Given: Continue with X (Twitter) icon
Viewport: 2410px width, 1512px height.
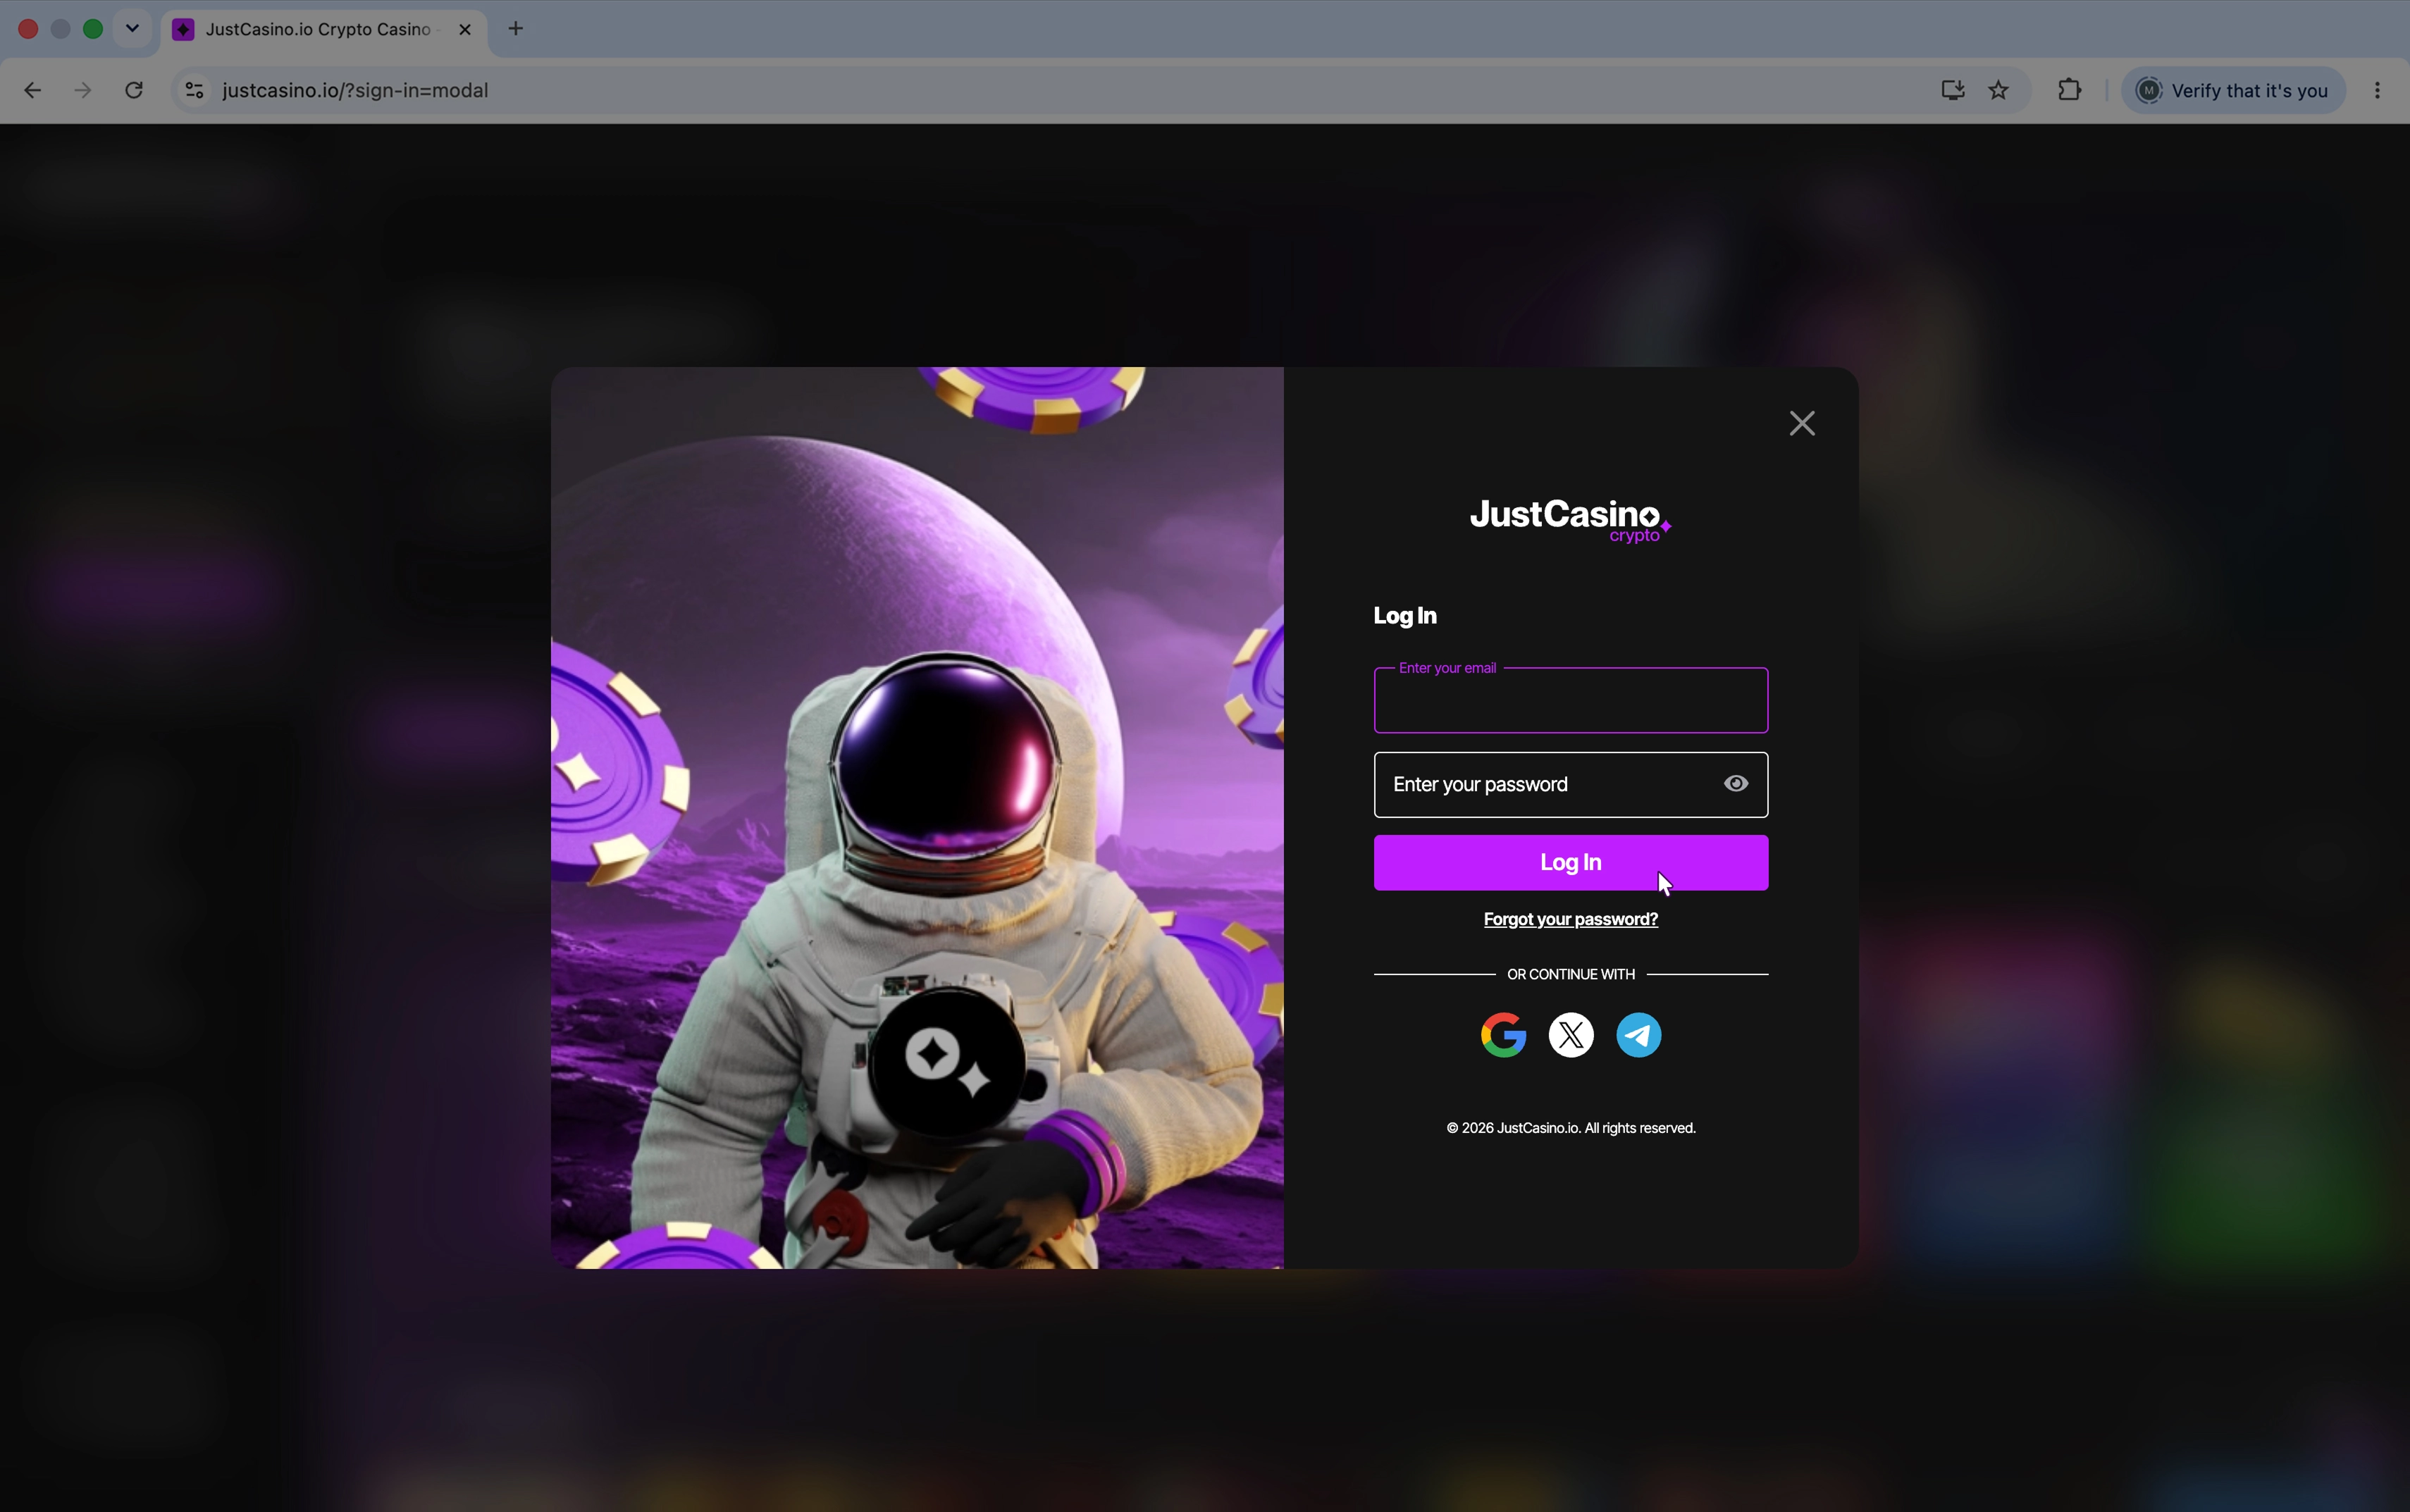Looking at the screenshot, I should pyautogui.click(x=1571, y=1034).
